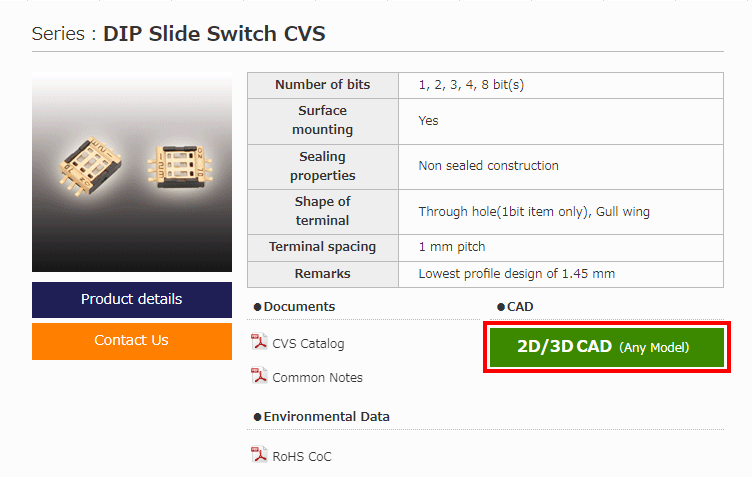The image size is (752, 477).
Task: Click the CAD section heading
Action: [516, 307]
